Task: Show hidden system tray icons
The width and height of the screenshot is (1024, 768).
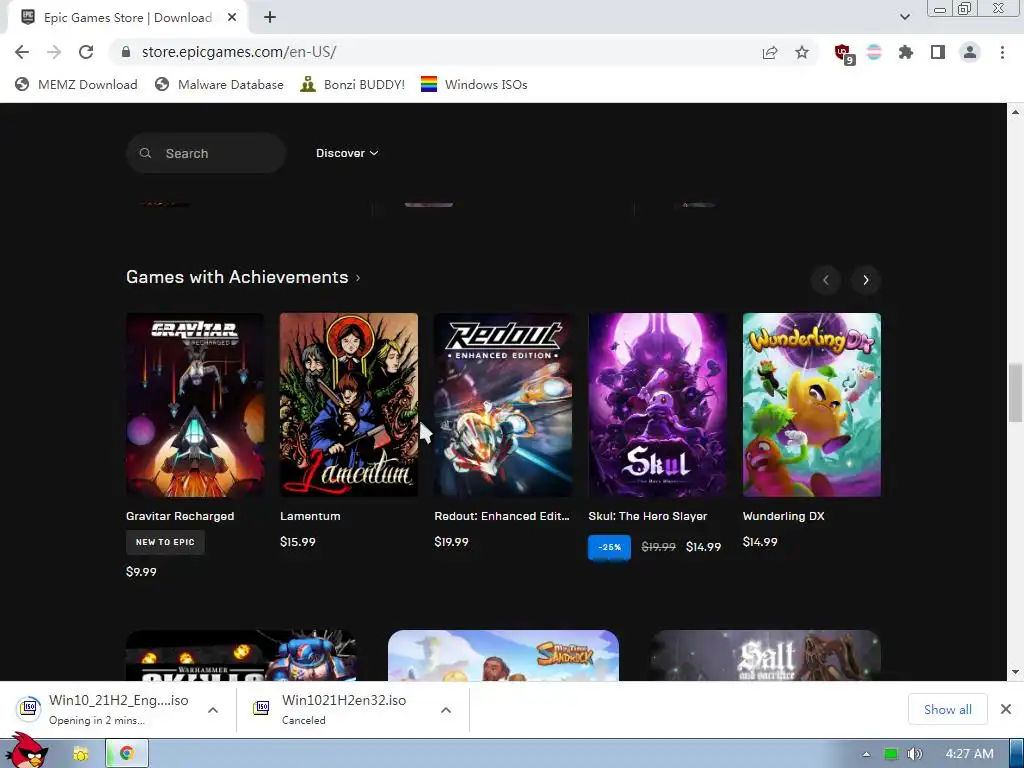Action: pyautogui.click(x=867, y=754)
